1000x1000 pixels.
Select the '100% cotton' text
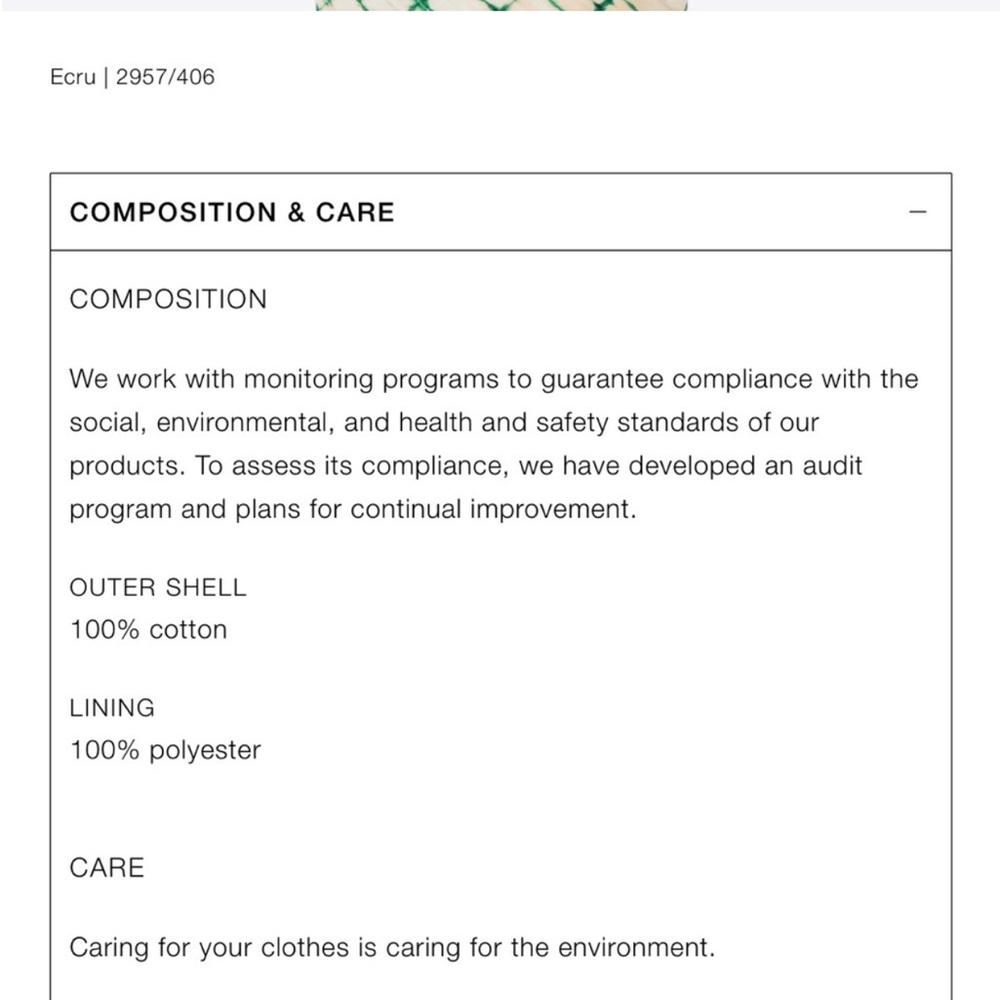[x=148, y=629]
